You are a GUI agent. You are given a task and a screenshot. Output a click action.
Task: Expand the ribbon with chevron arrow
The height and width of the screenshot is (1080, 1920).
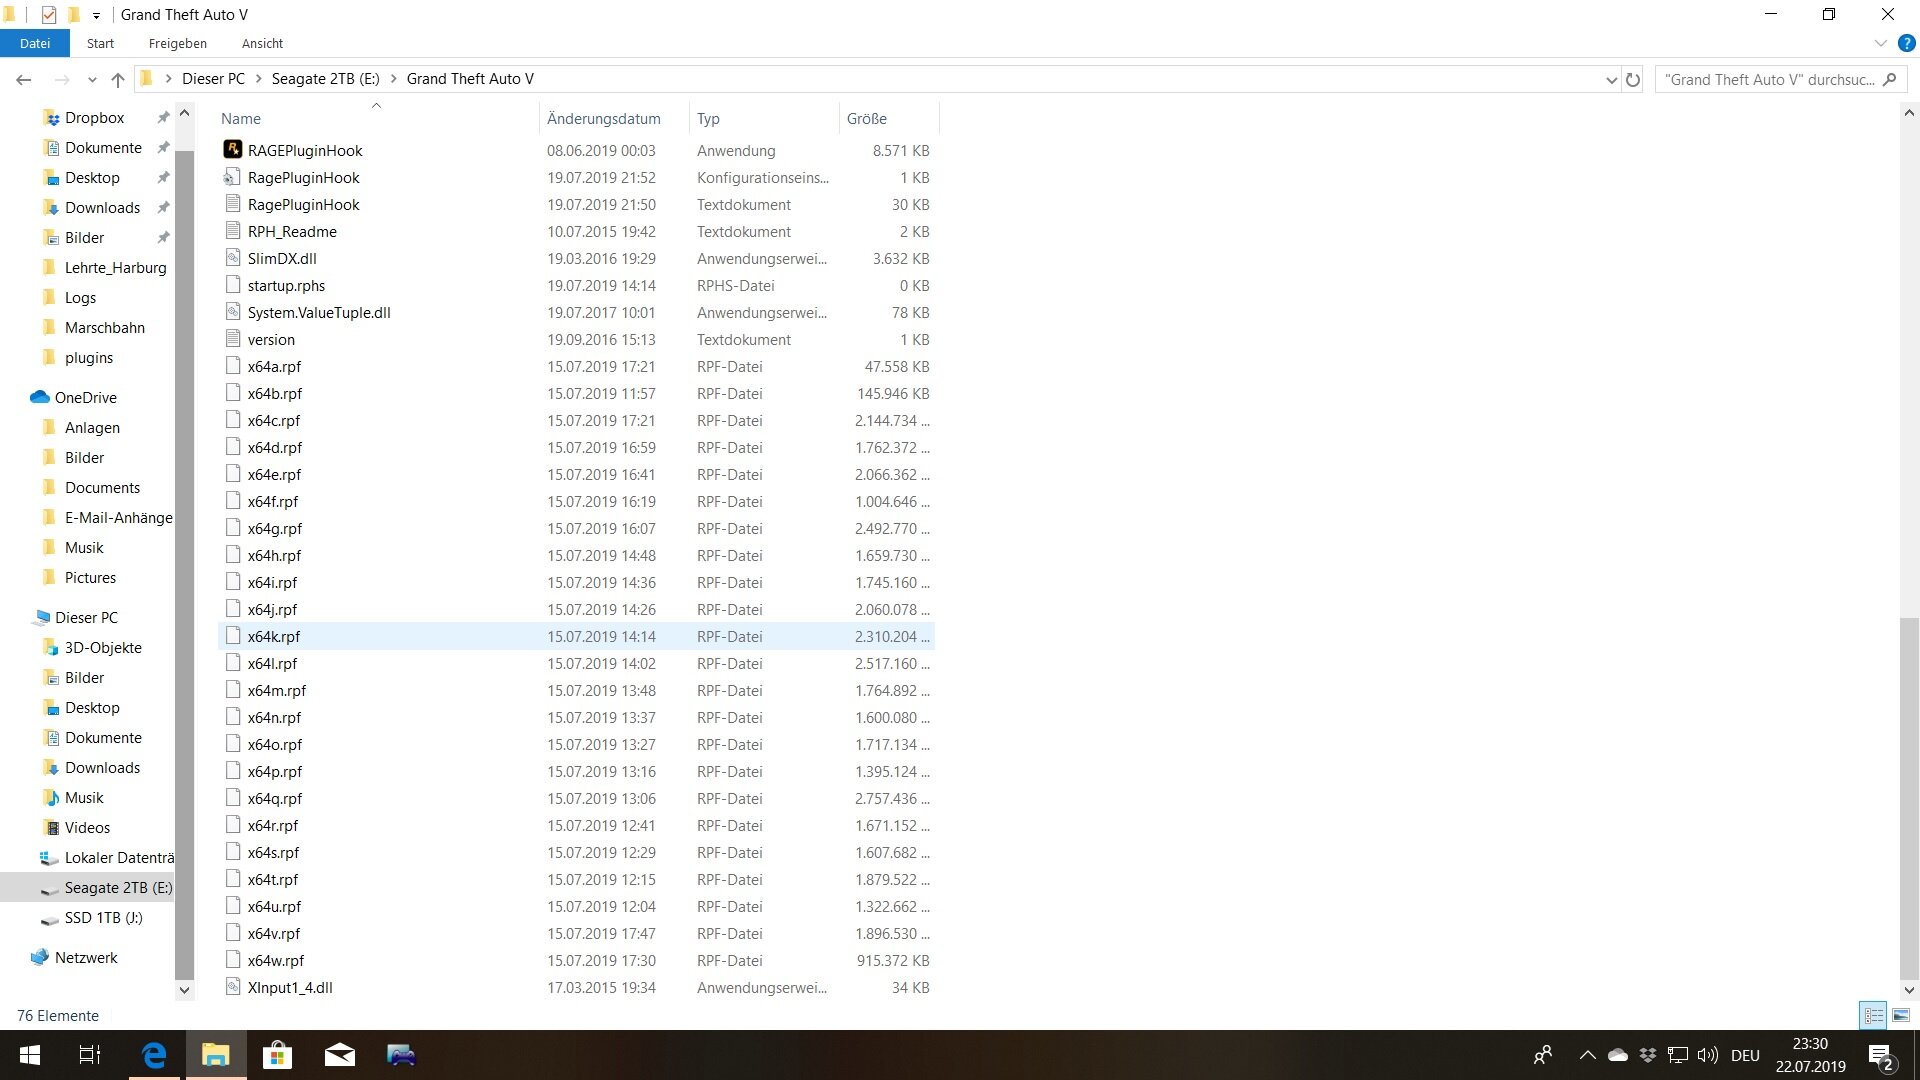coord(1880,43)
